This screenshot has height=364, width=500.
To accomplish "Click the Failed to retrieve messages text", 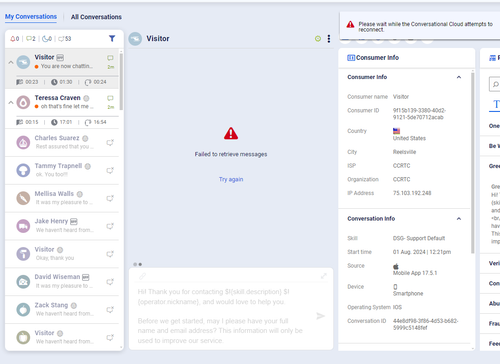I will click(x=231, y=154).
